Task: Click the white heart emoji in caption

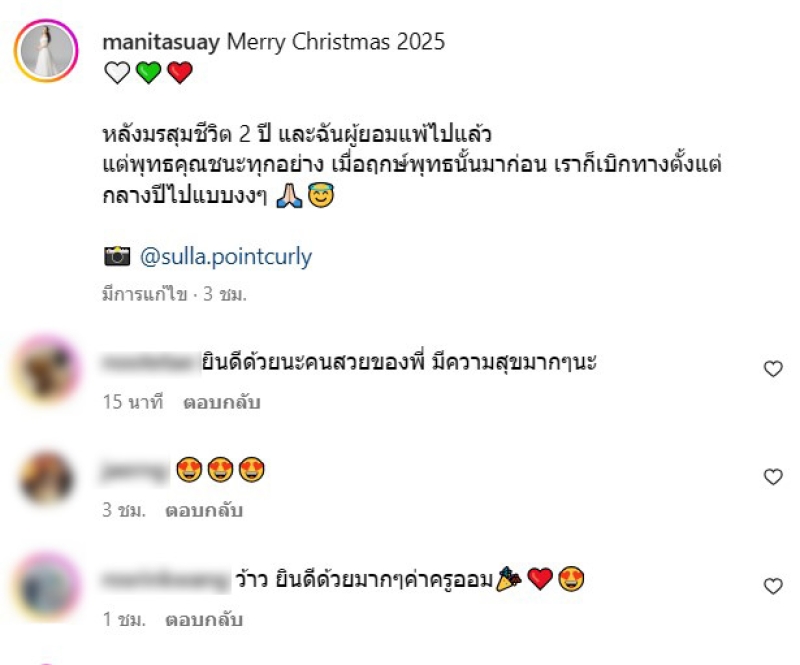Action: tap(117, 72)
